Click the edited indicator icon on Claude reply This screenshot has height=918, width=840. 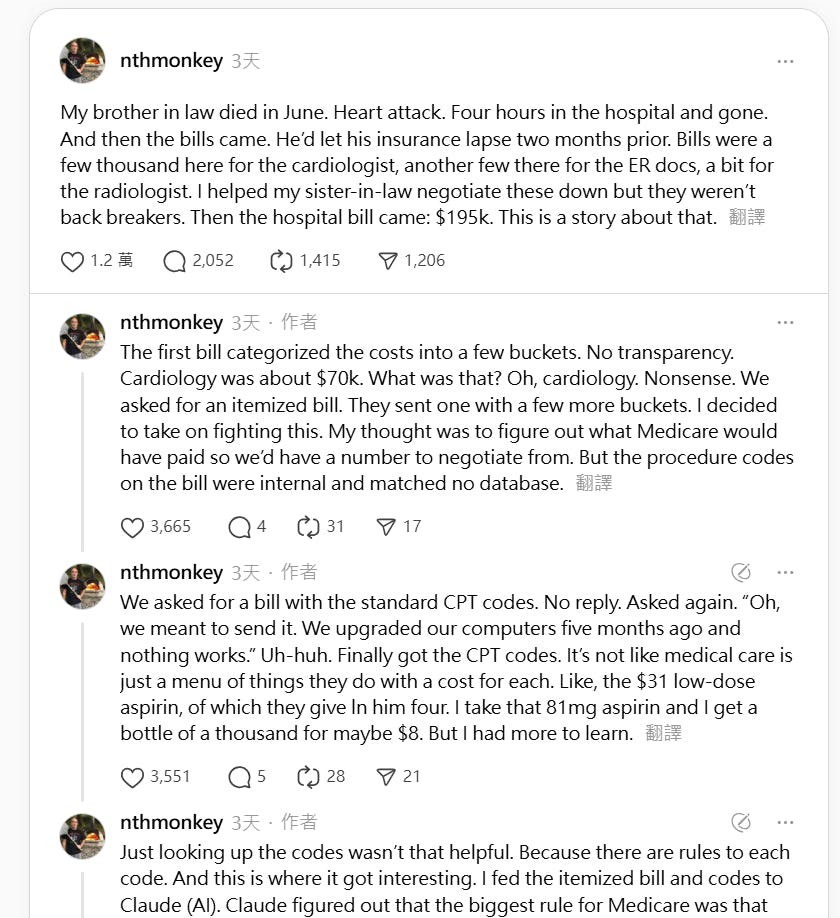pos(741,822)
